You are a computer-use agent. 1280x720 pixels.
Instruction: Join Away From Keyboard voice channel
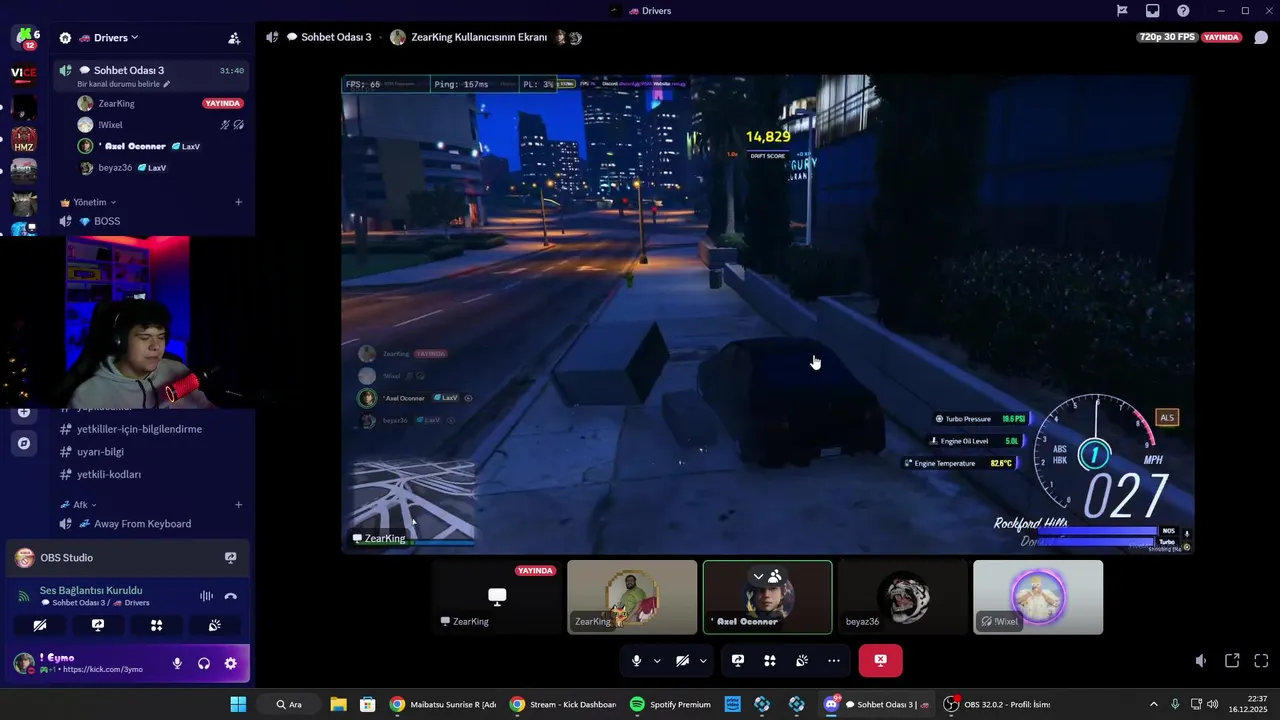(x=150, y=524)
